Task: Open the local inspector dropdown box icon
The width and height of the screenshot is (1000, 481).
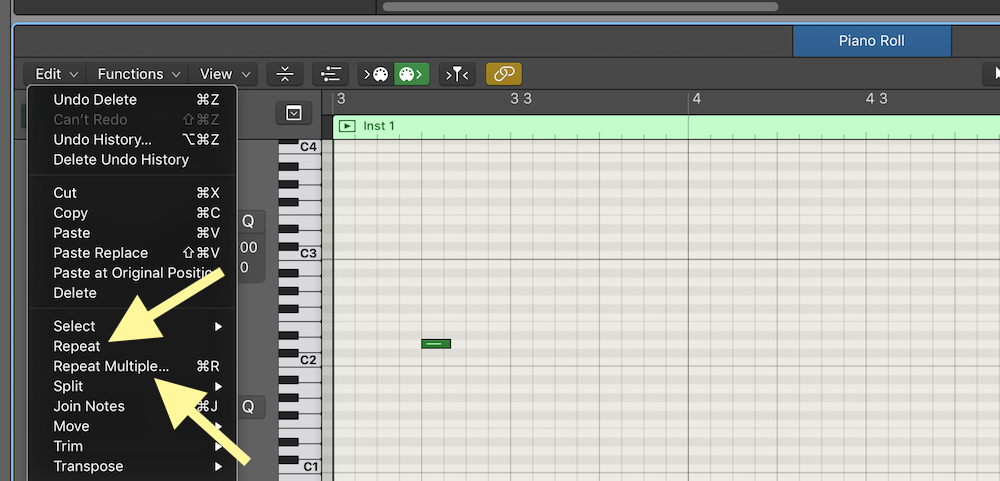Action: 293,114
